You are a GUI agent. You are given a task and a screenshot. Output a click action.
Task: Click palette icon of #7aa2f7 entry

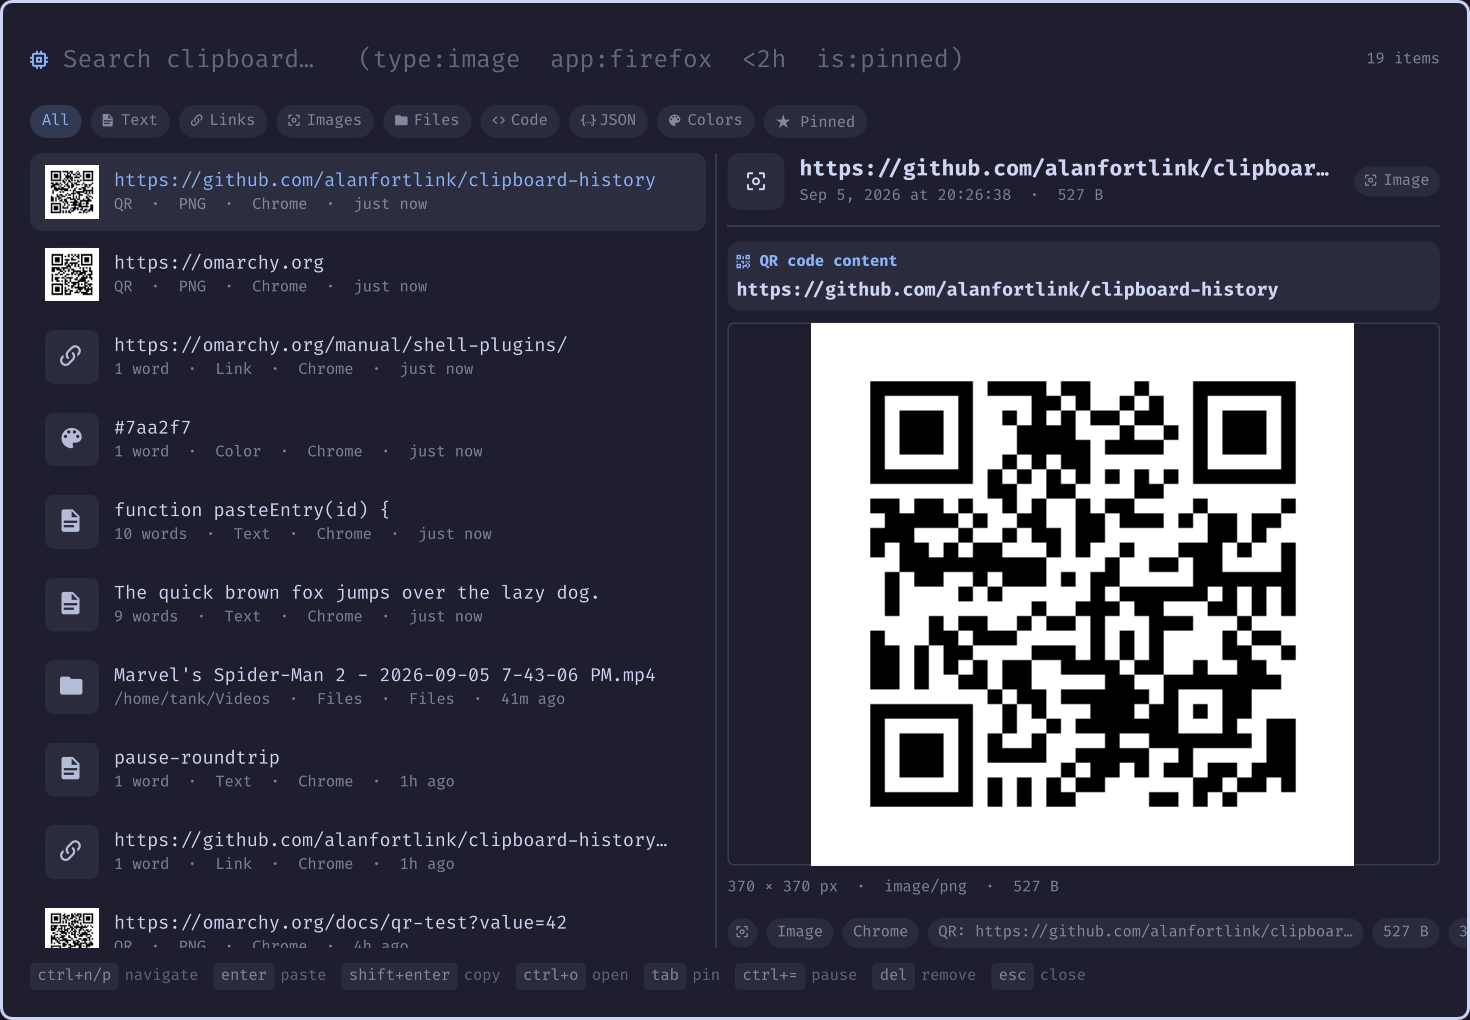coord(72,439)
